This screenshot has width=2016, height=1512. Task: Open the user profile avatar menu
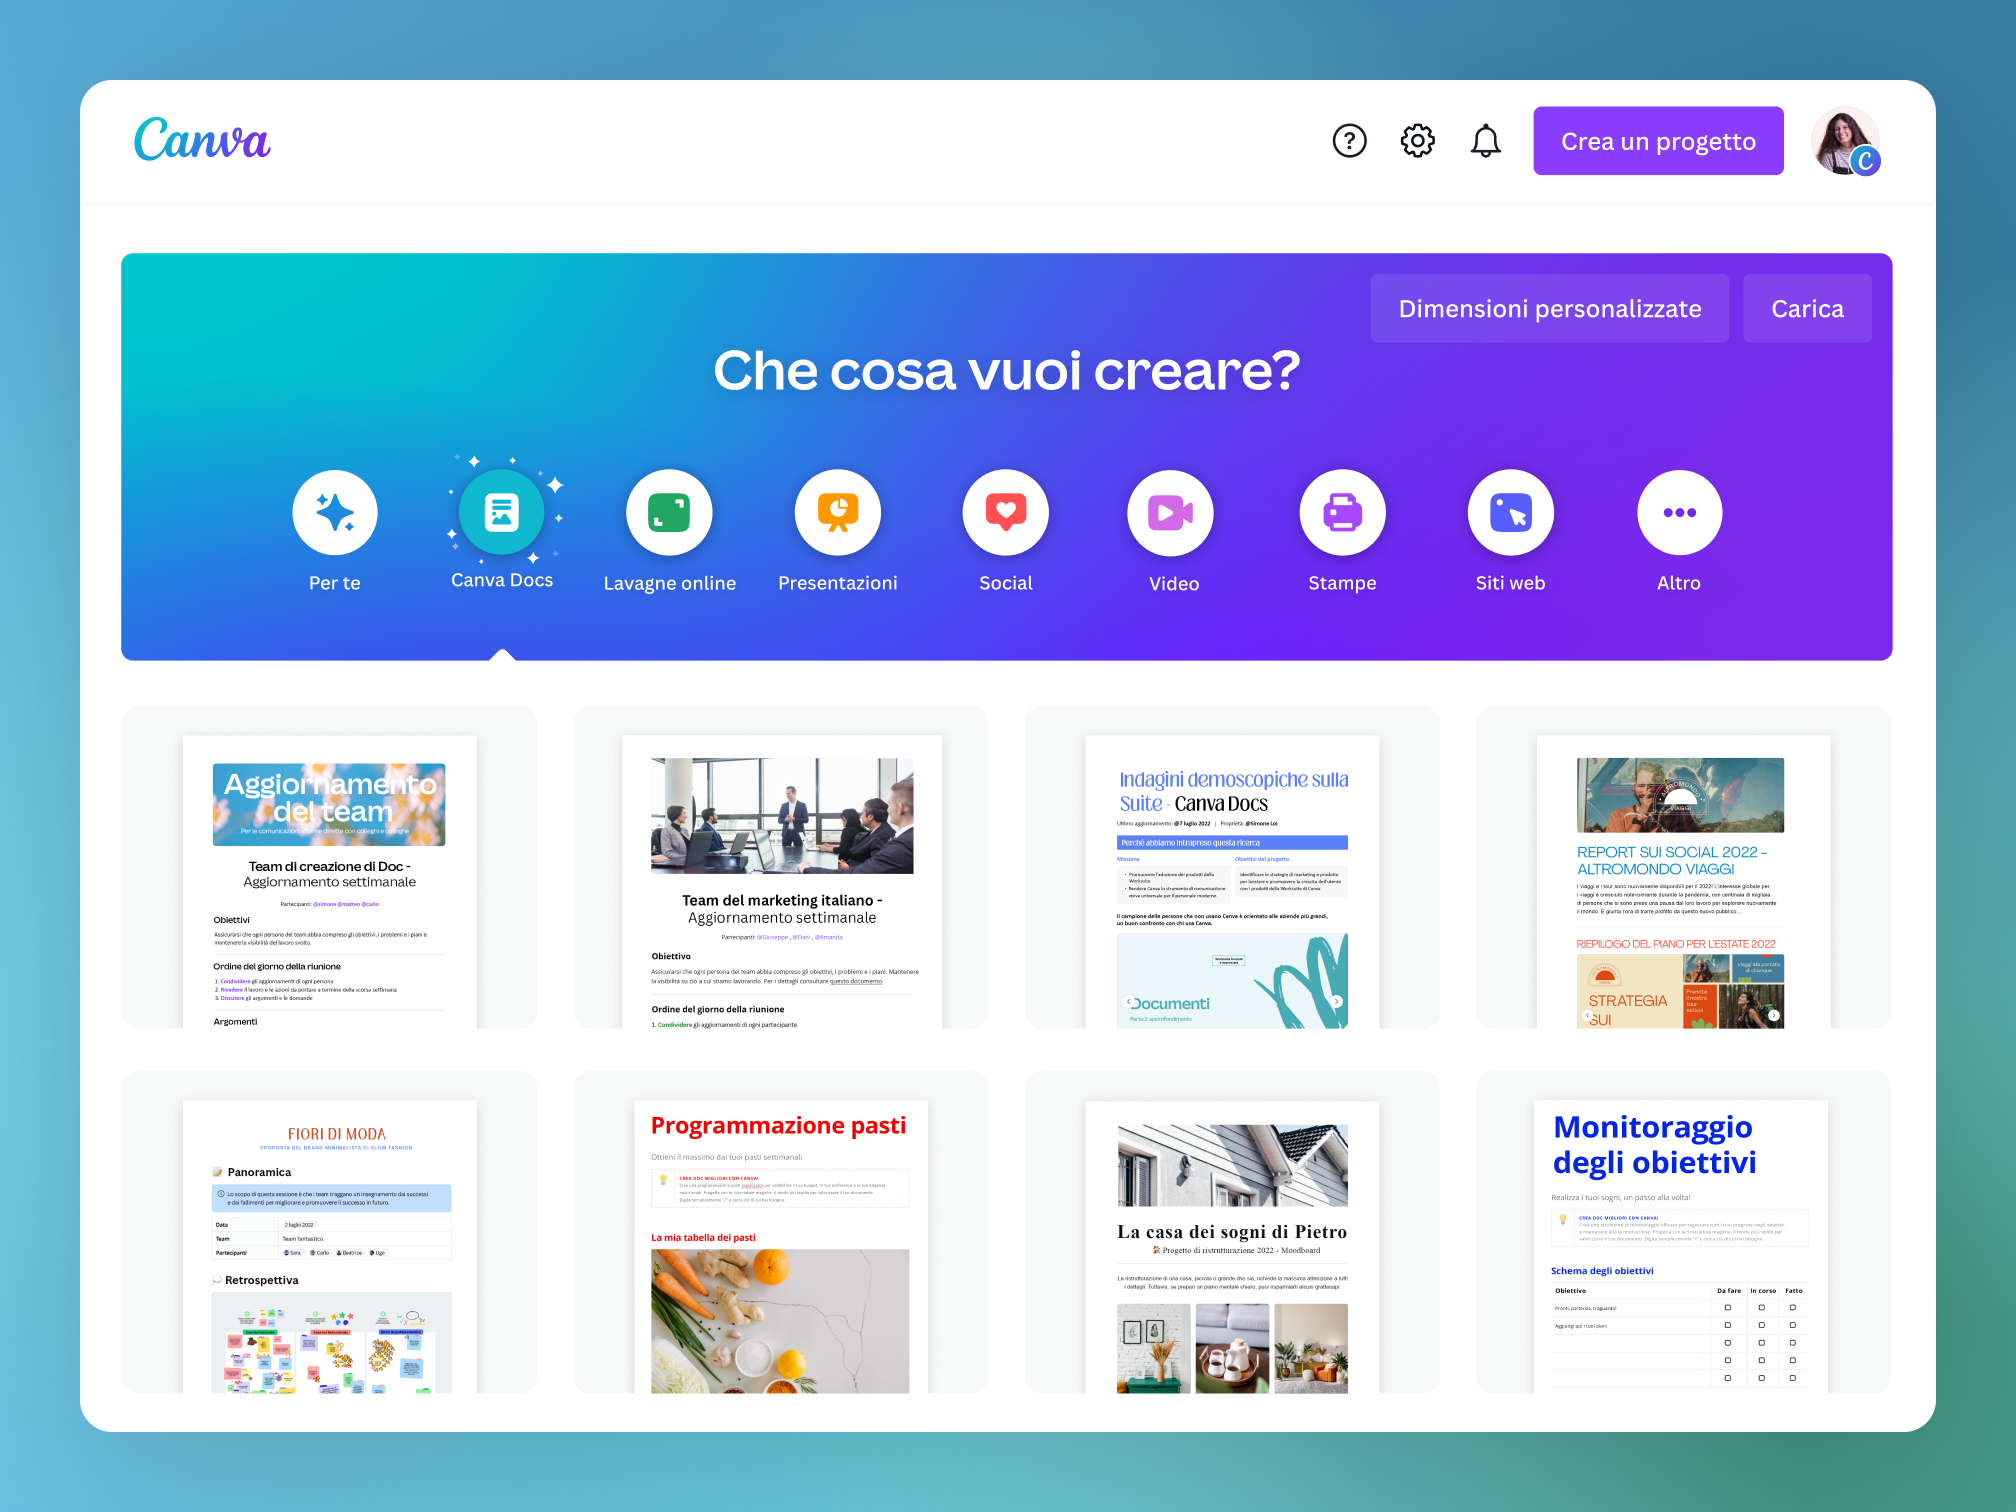(x=1845, y=141)
